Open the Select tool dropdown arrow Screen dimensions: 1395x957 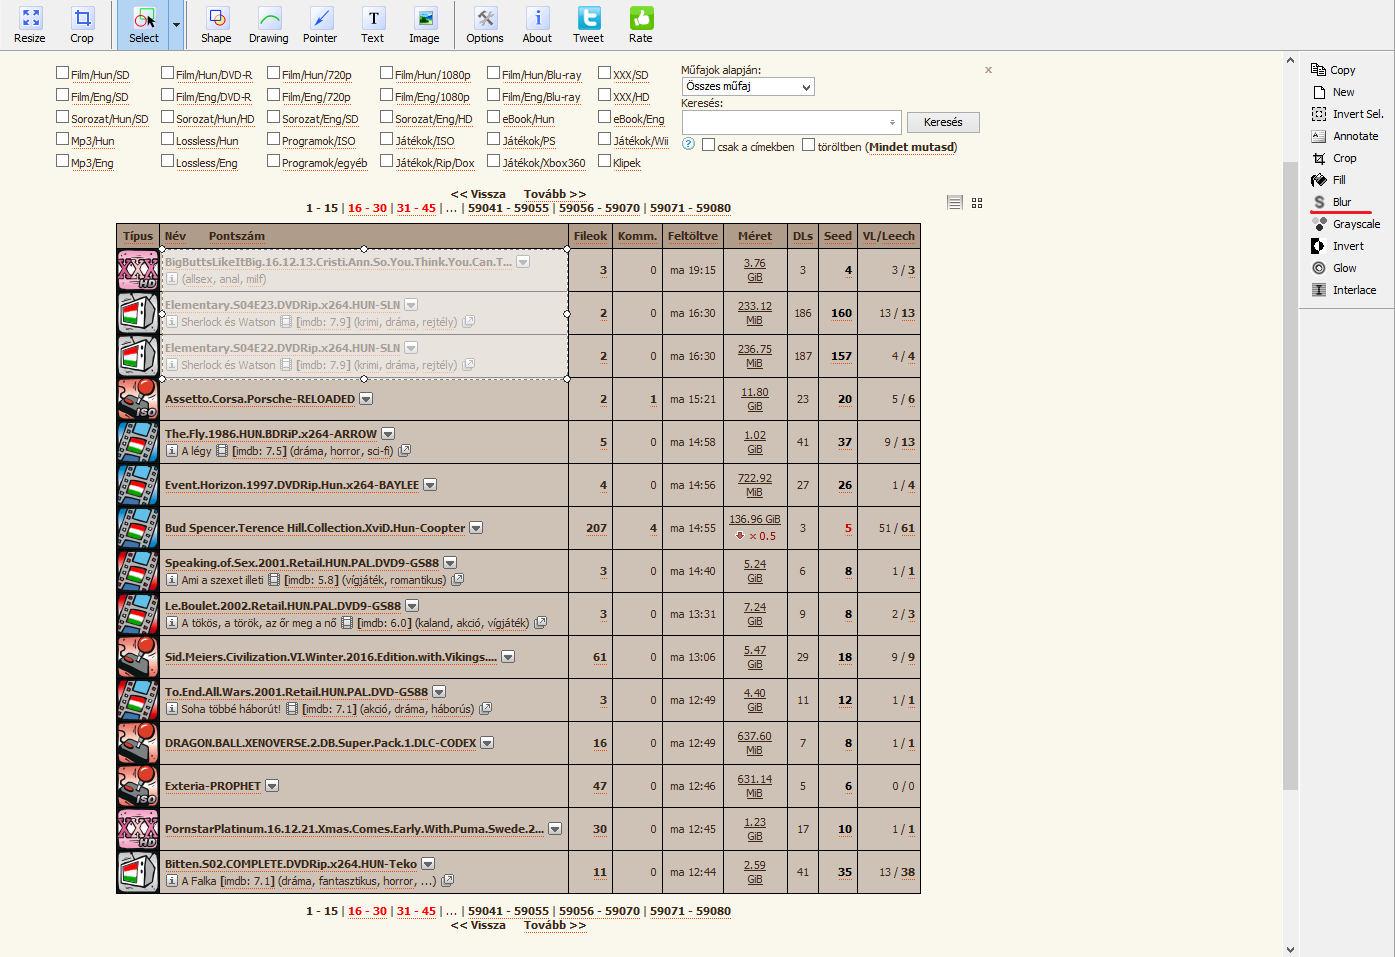177,25
